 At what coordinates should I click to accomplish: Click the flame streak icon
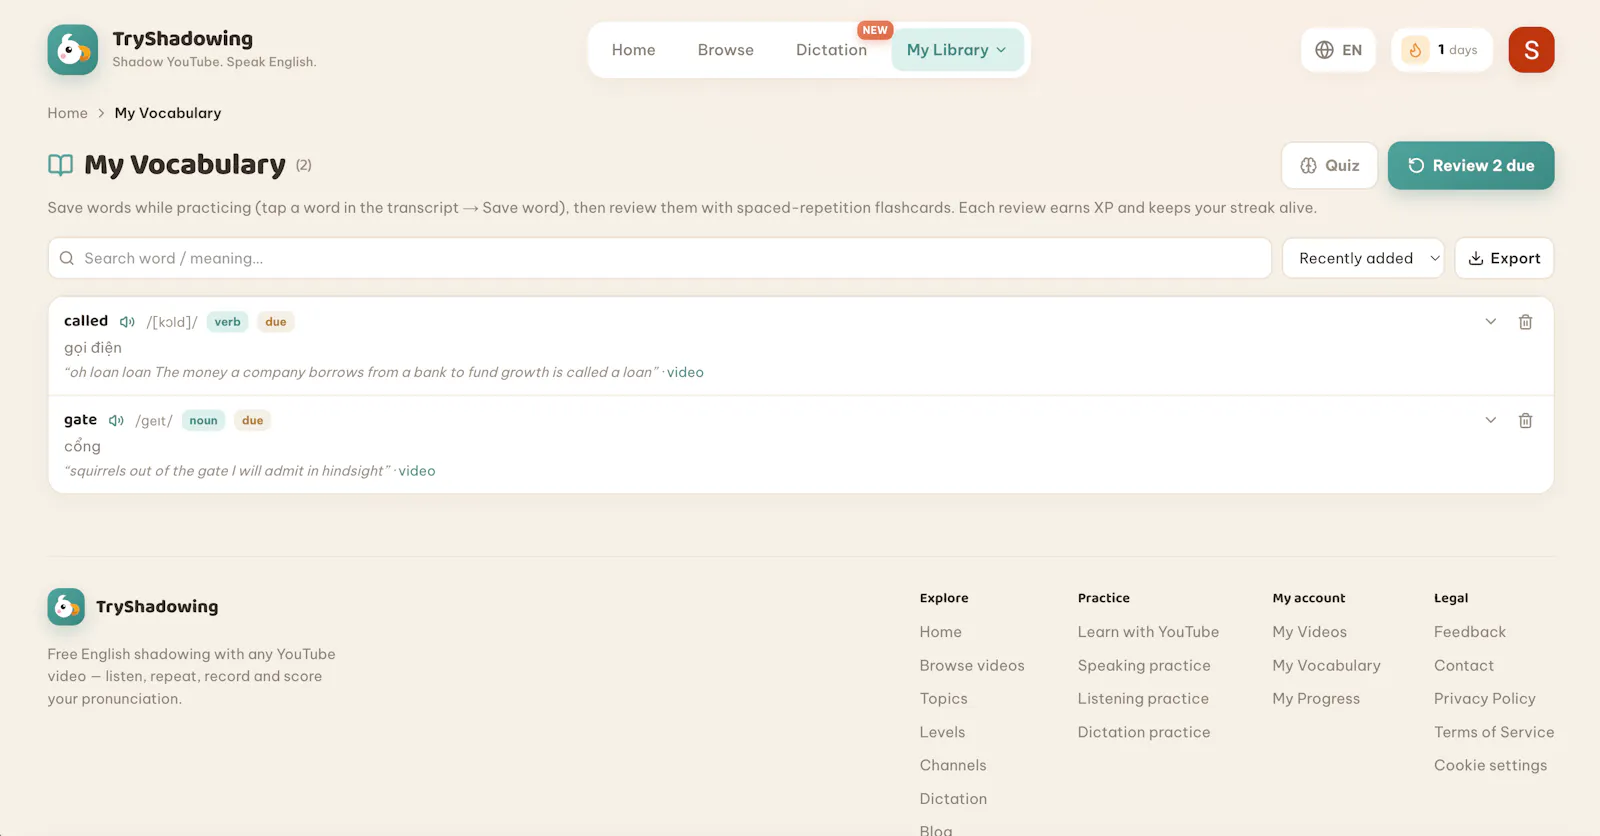1415,50
